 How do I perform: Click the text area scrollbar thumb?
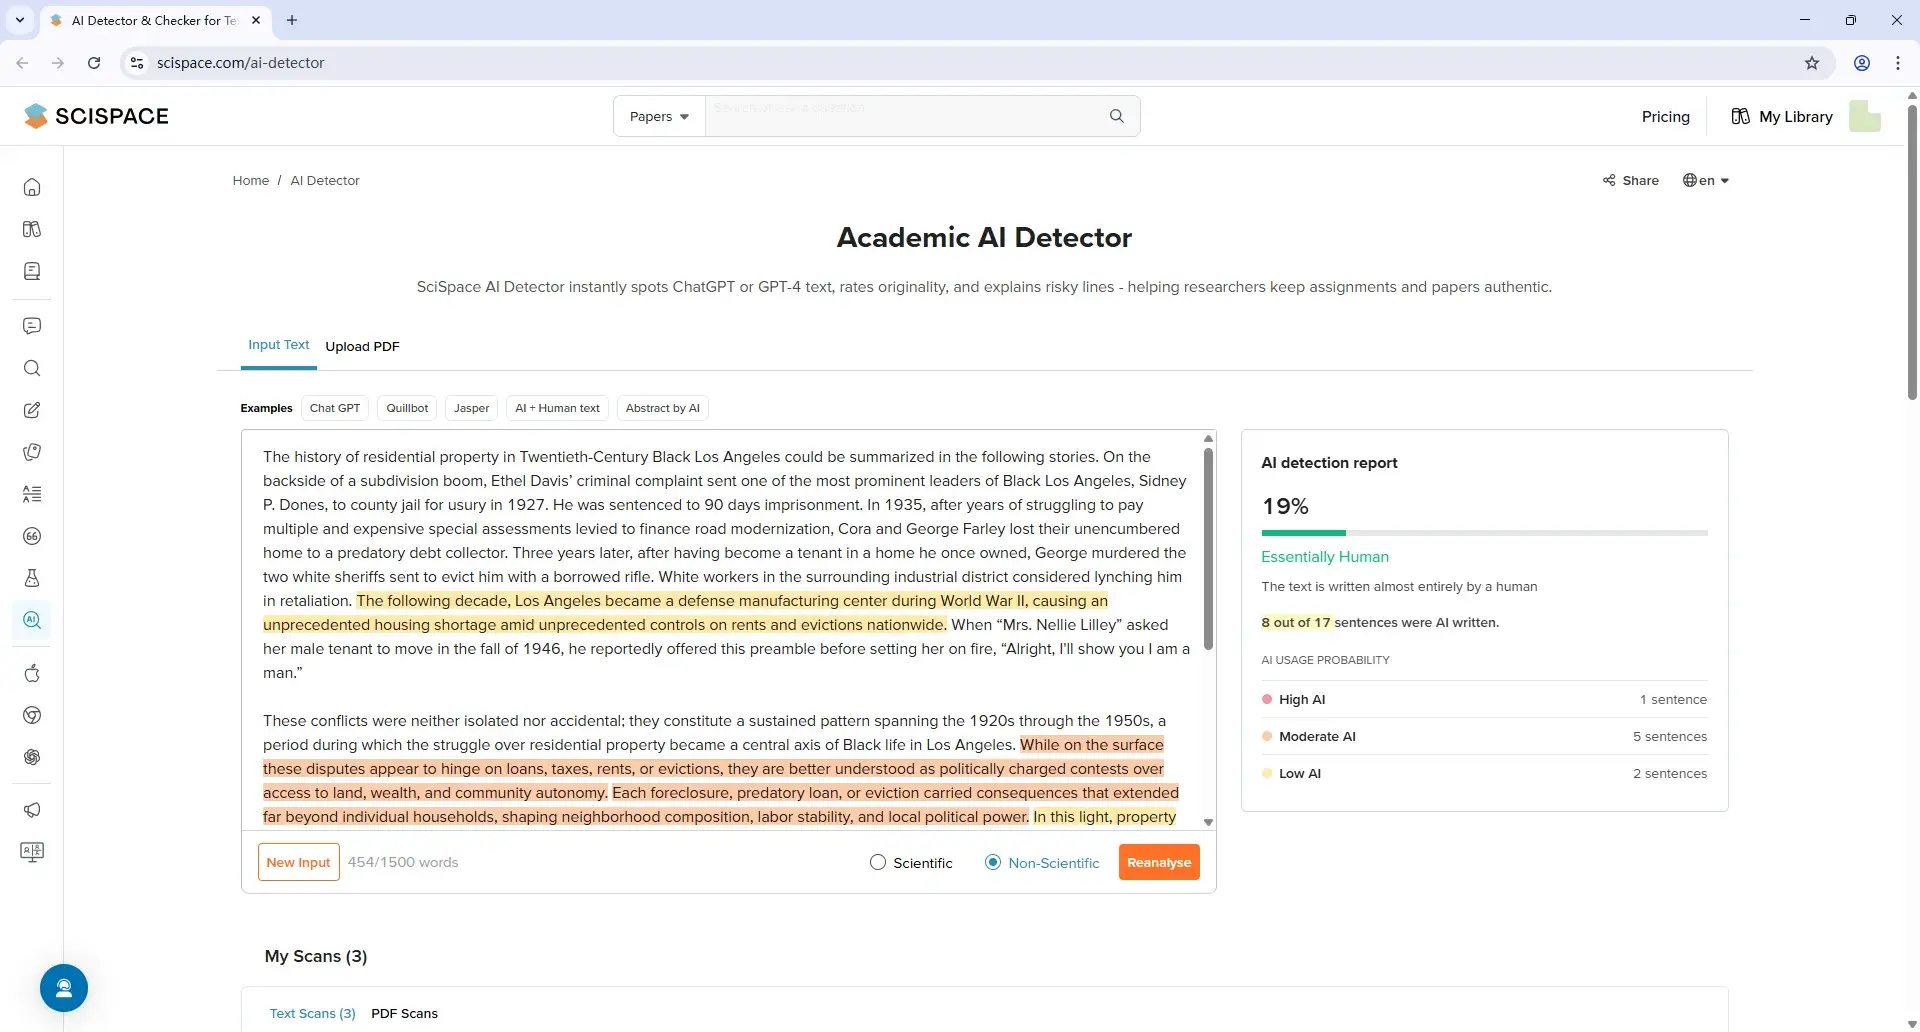[1208, 548]
